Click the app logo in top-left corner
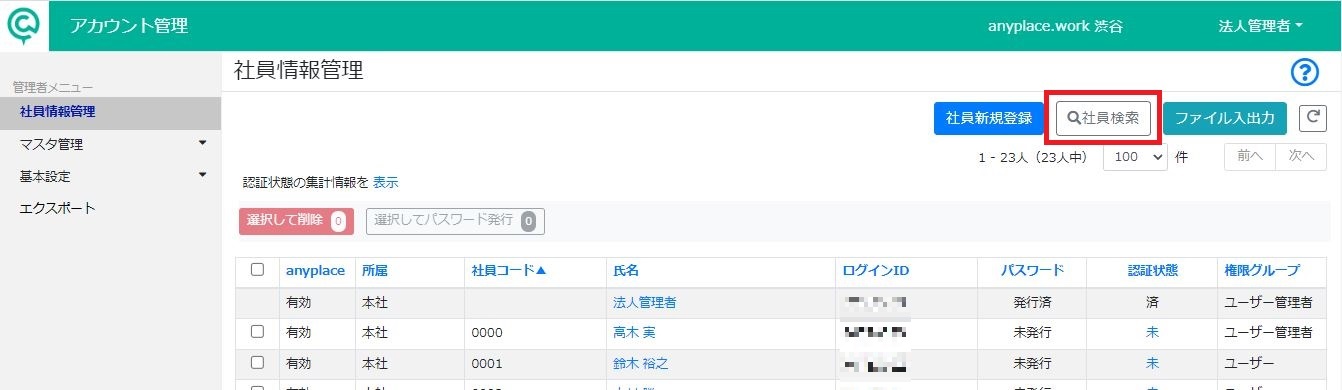 (x=24, y=25)
